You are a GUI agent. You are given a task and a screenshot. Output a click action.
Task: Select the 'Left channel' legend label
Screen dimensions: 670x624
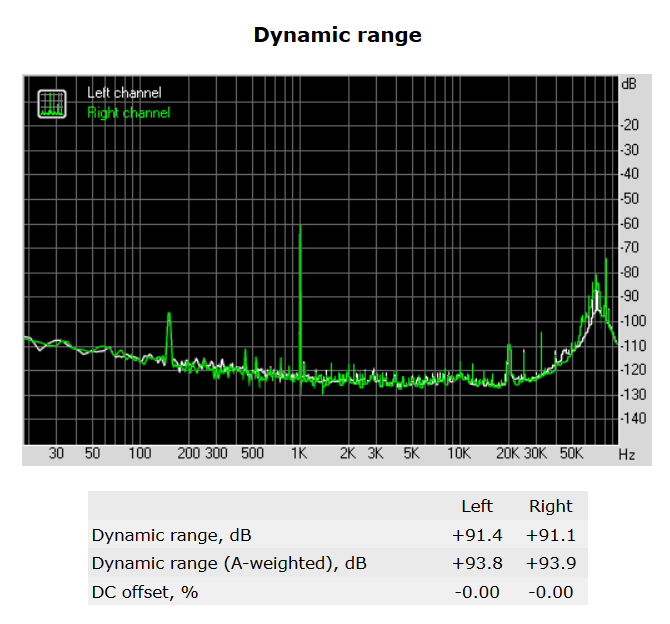pos(124,93)
